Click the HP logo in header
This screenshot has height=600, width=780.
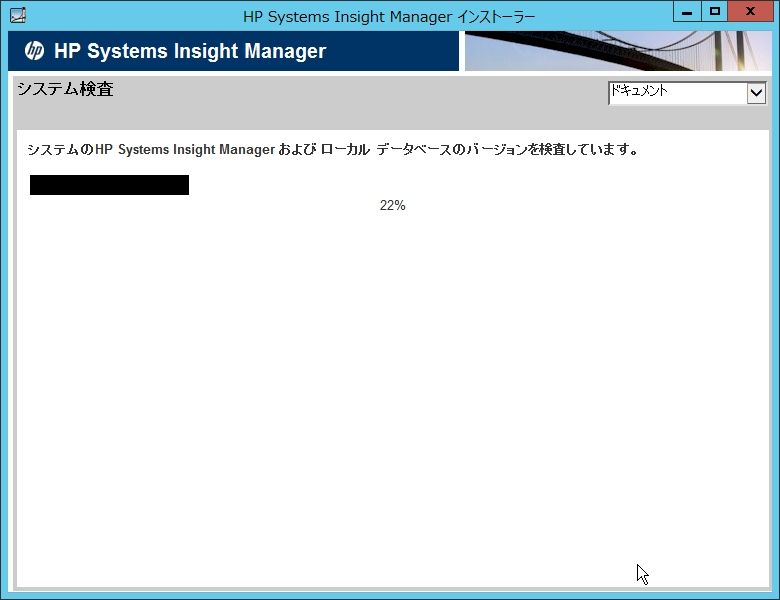click(34, 50)
